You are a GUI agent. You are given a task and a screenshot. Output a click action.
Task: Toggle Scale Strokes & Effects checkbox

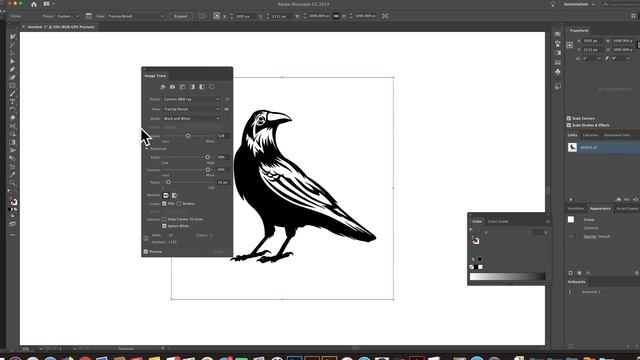[569, 125]
